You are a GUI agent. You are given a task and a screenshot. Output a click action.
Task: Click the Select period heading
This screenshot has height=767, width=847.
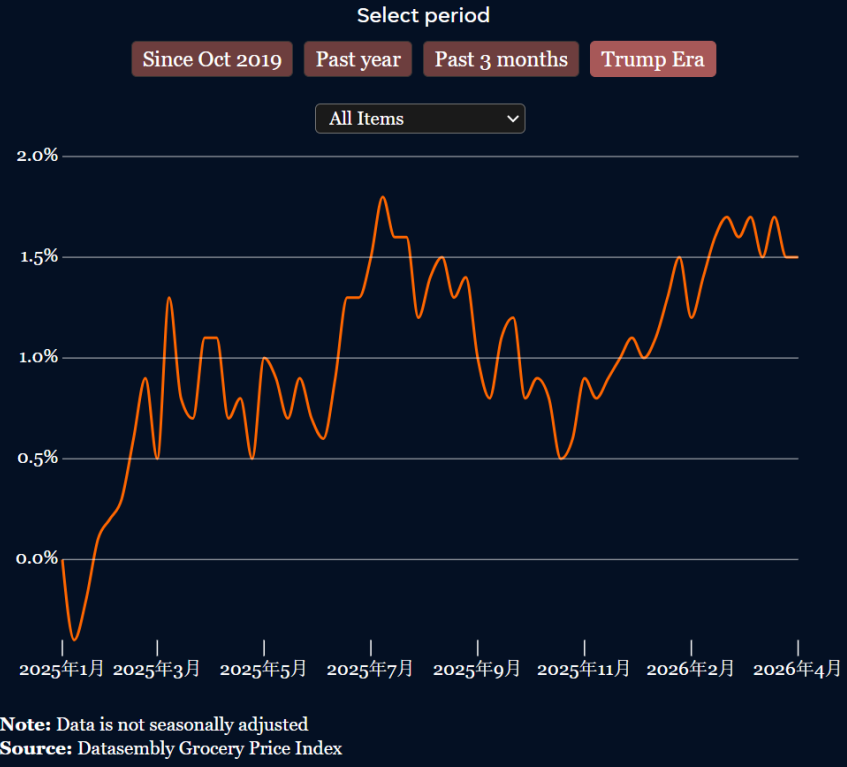[424, 15]
